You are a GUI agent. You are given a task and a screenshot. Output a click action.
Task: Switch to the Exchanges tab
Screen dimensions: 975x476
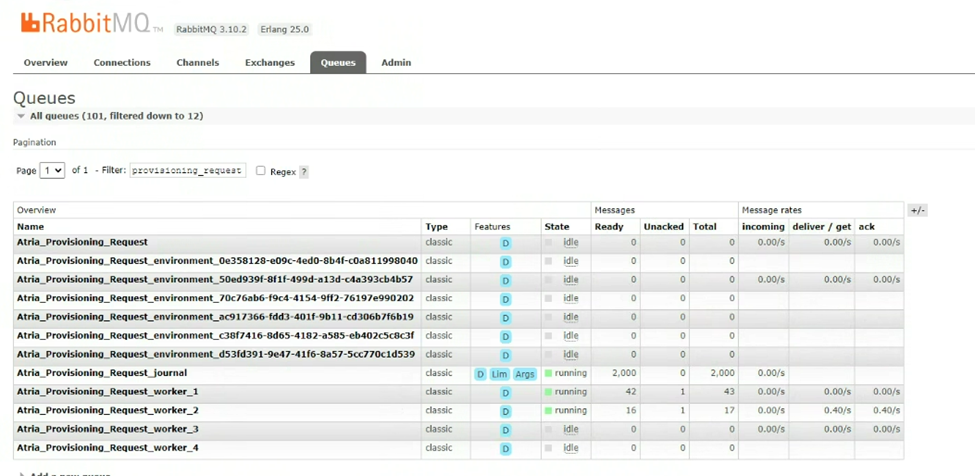(270, 63)
